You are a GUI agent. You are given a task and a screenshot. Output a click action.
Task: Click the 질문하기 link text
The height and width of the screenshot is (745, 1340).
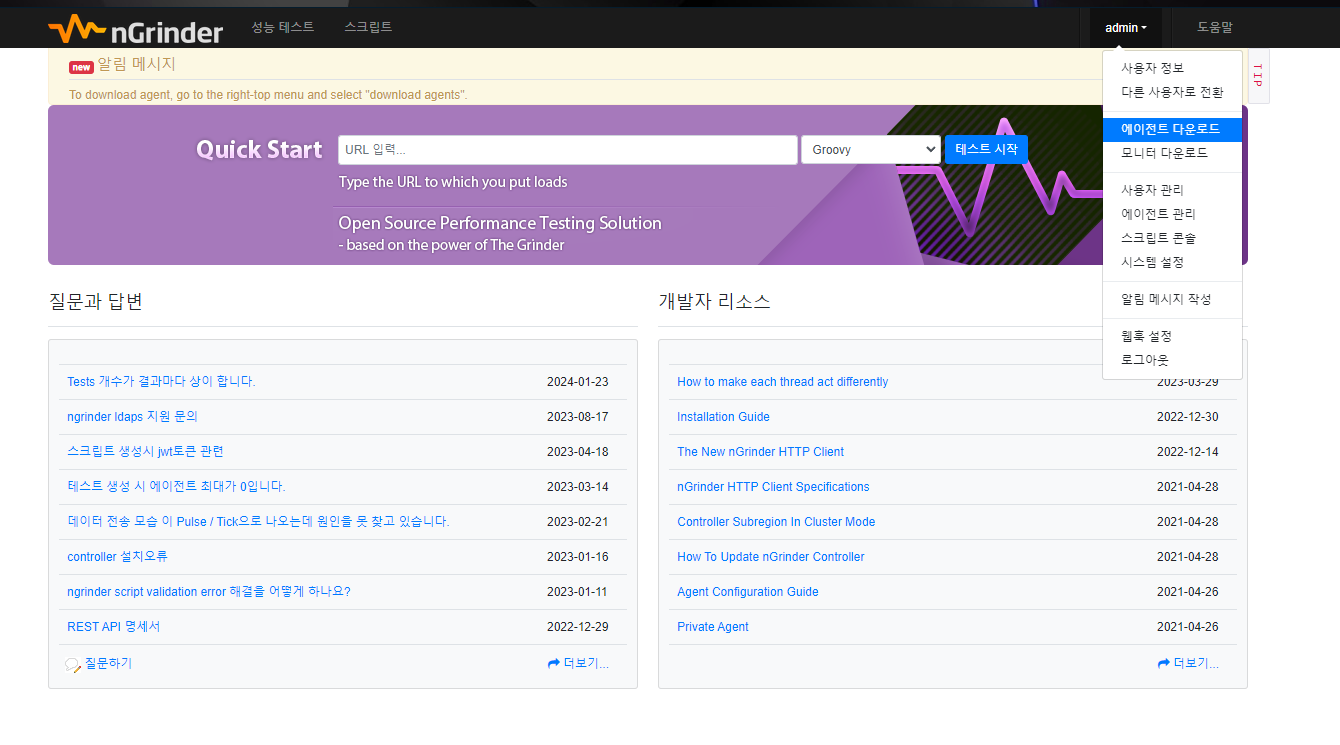[x=108, y=663]
